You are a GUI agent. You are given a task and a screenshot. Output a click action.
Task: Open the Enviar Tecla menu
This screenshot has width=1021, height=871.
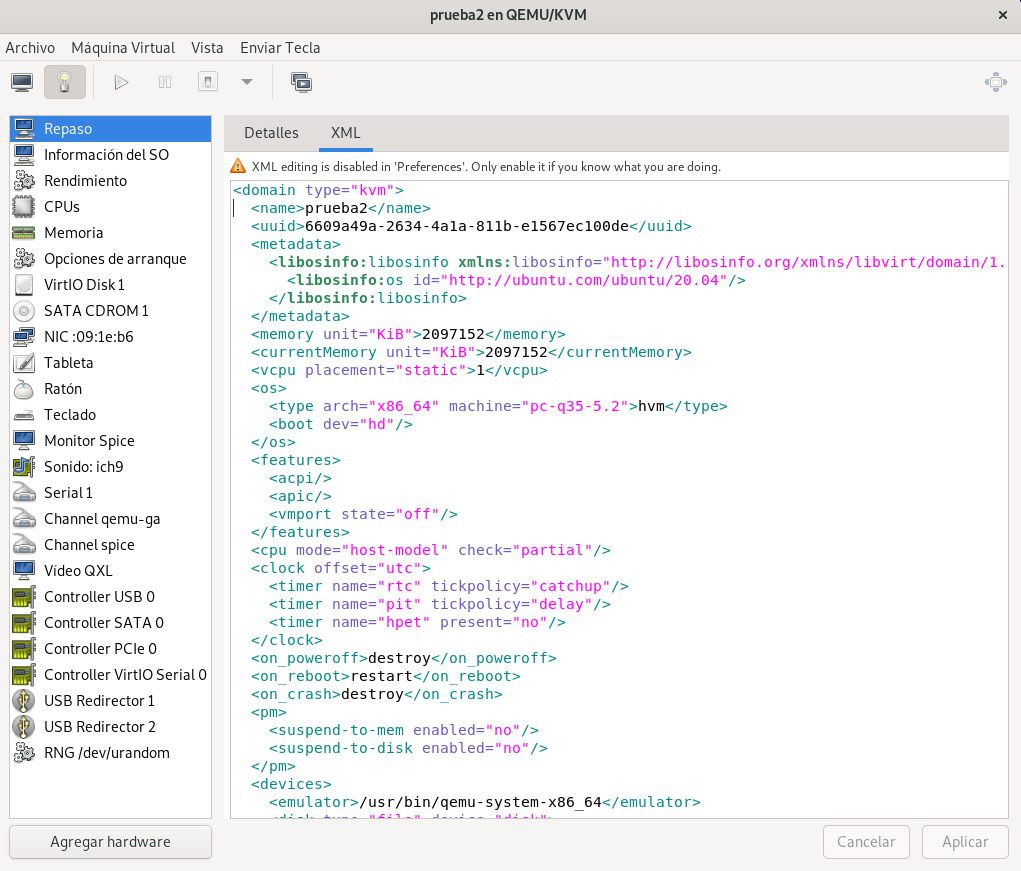280,48
